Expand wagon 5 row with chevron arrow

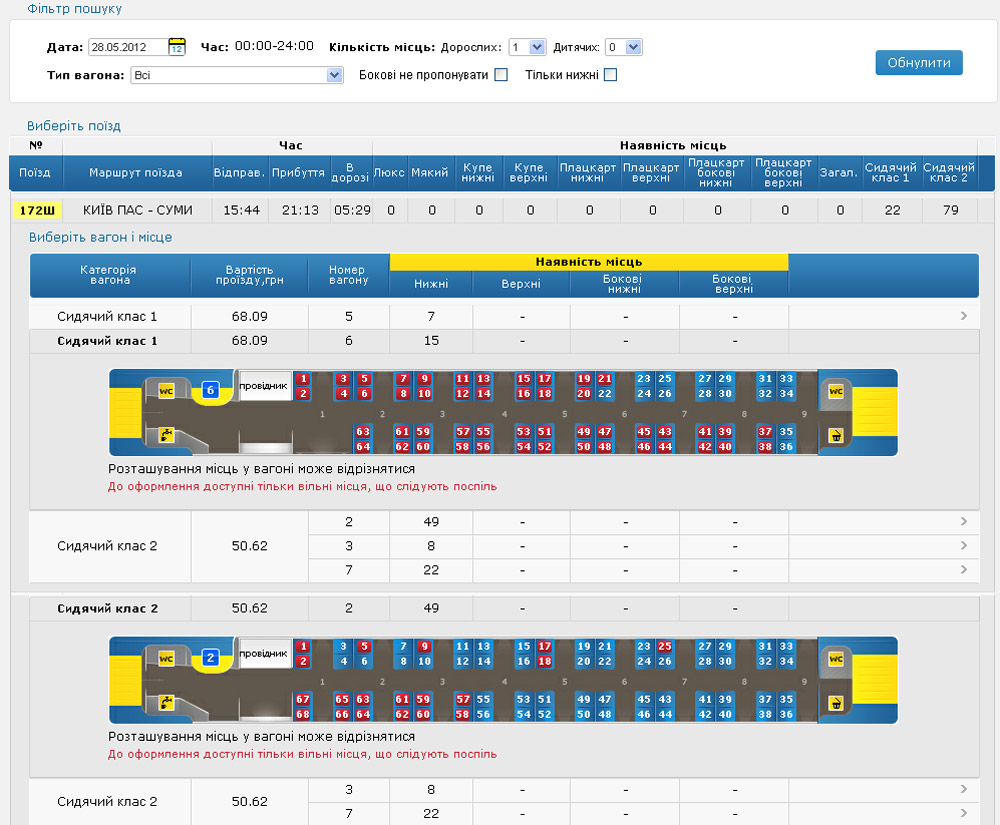pos(963,316)
